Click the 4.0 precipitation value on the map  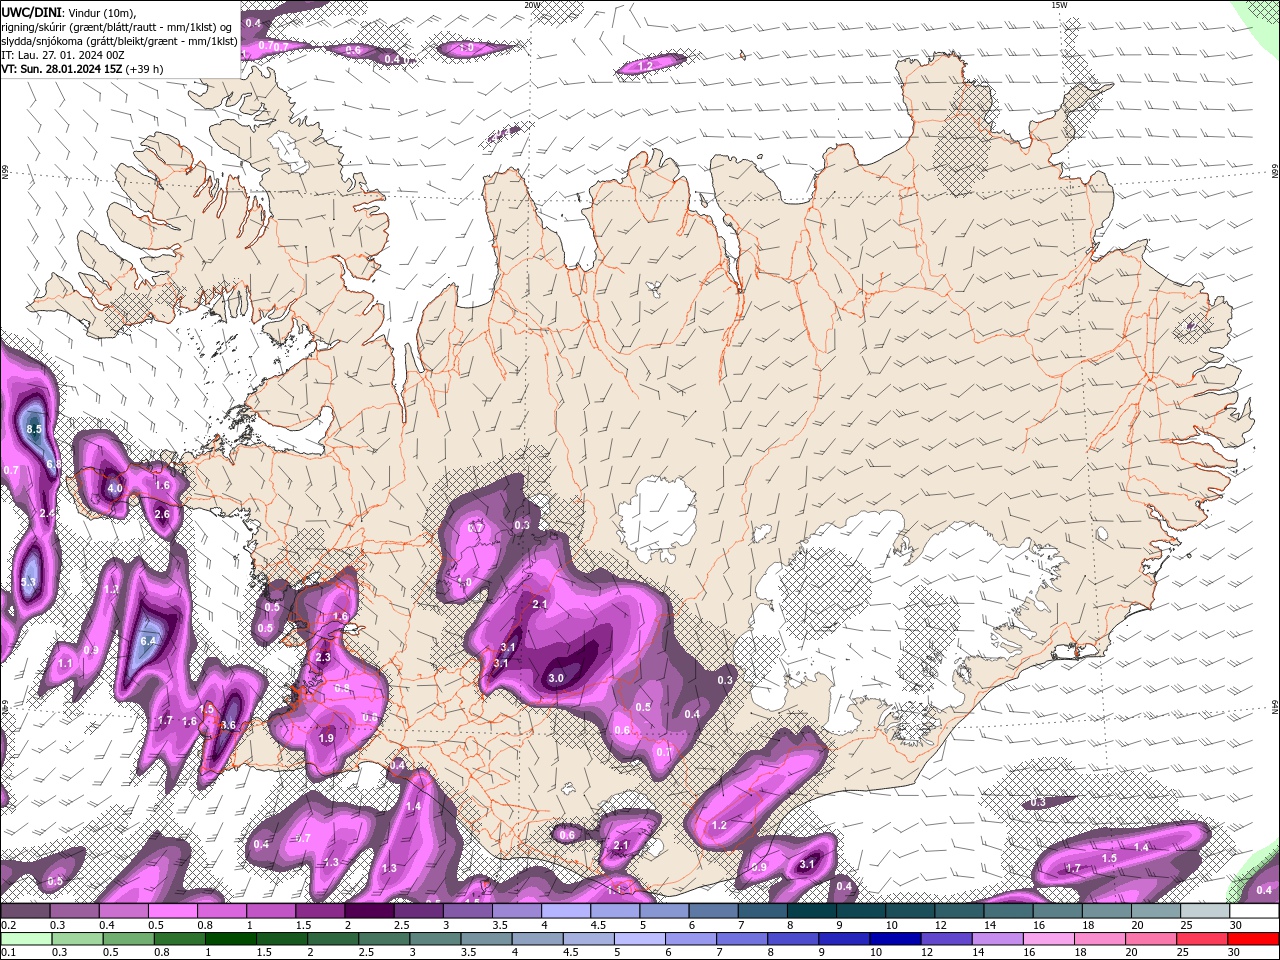114,489
